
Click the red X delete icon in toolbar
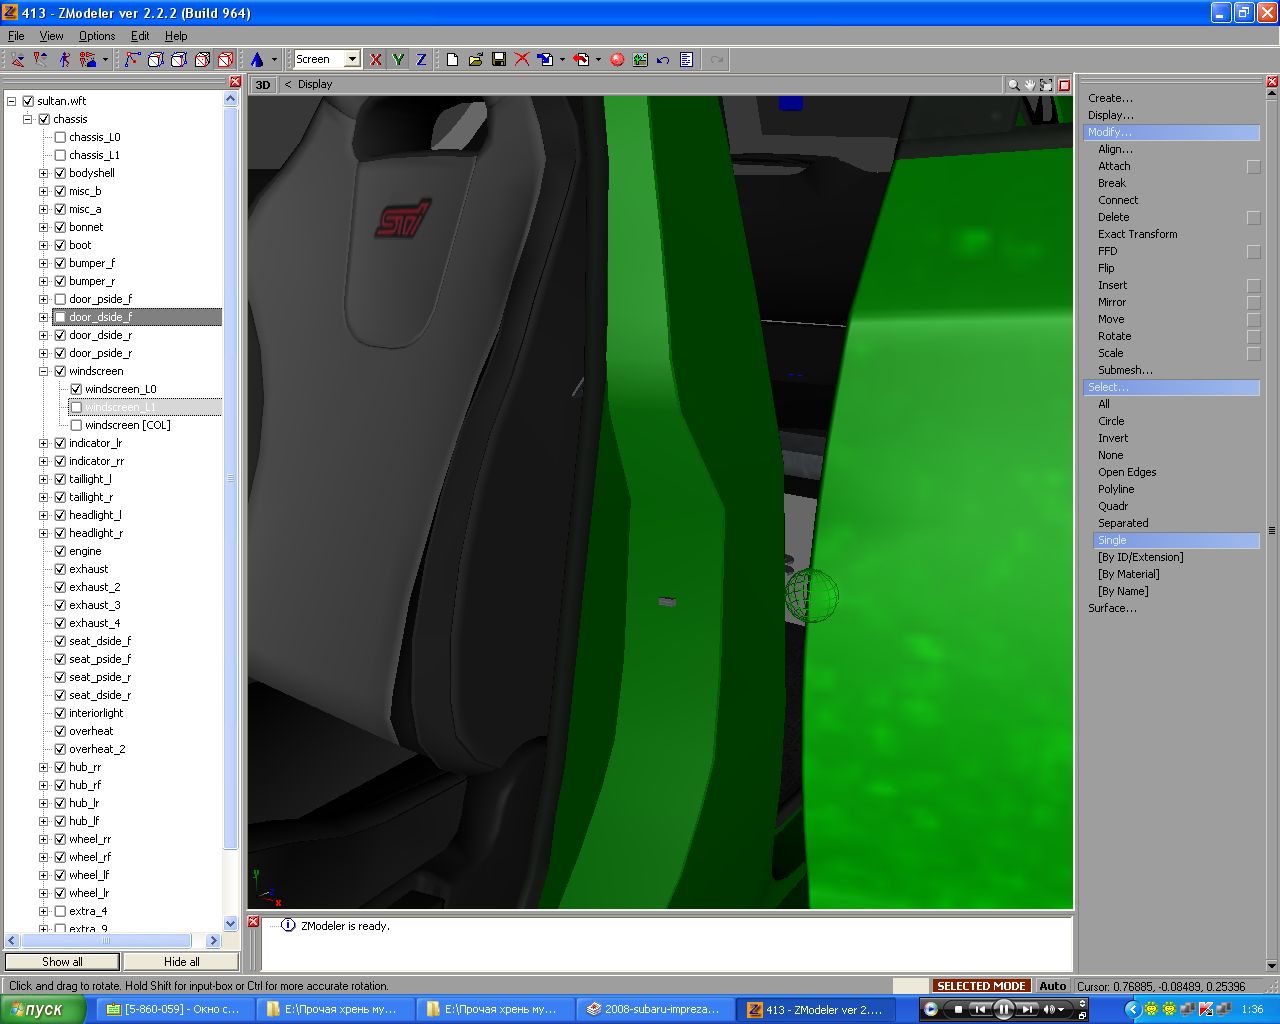521,60
